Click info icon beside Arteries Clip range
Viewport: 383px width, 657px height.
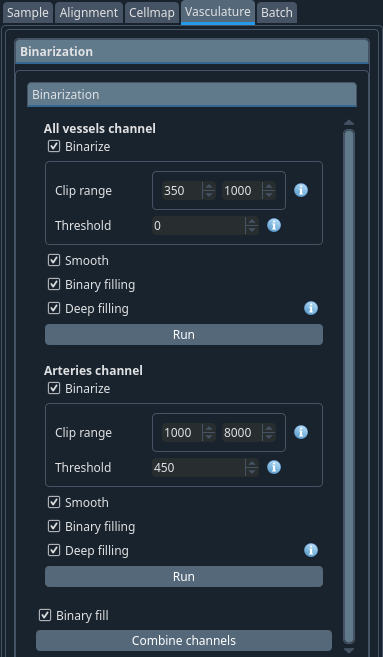pyautogui.click(x=301, y=432)
